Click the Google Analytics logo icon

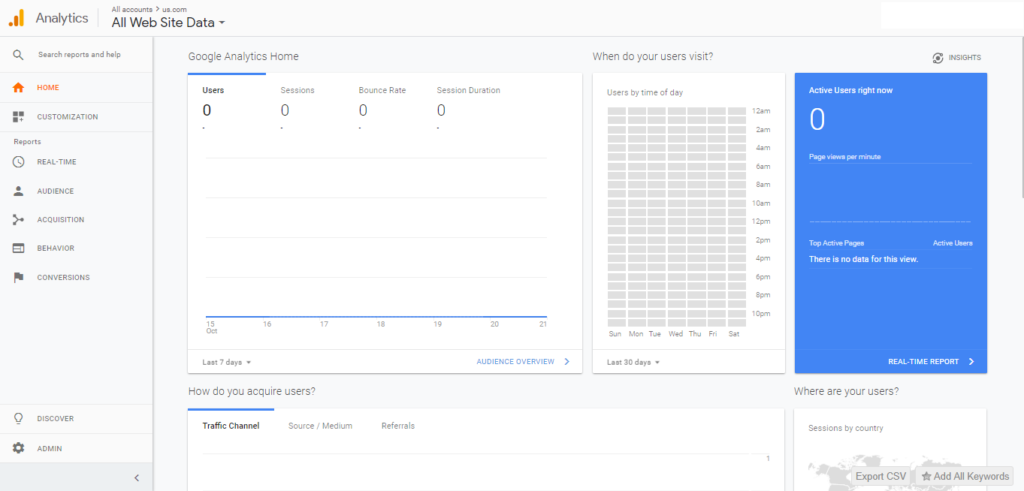coord(16,18)
